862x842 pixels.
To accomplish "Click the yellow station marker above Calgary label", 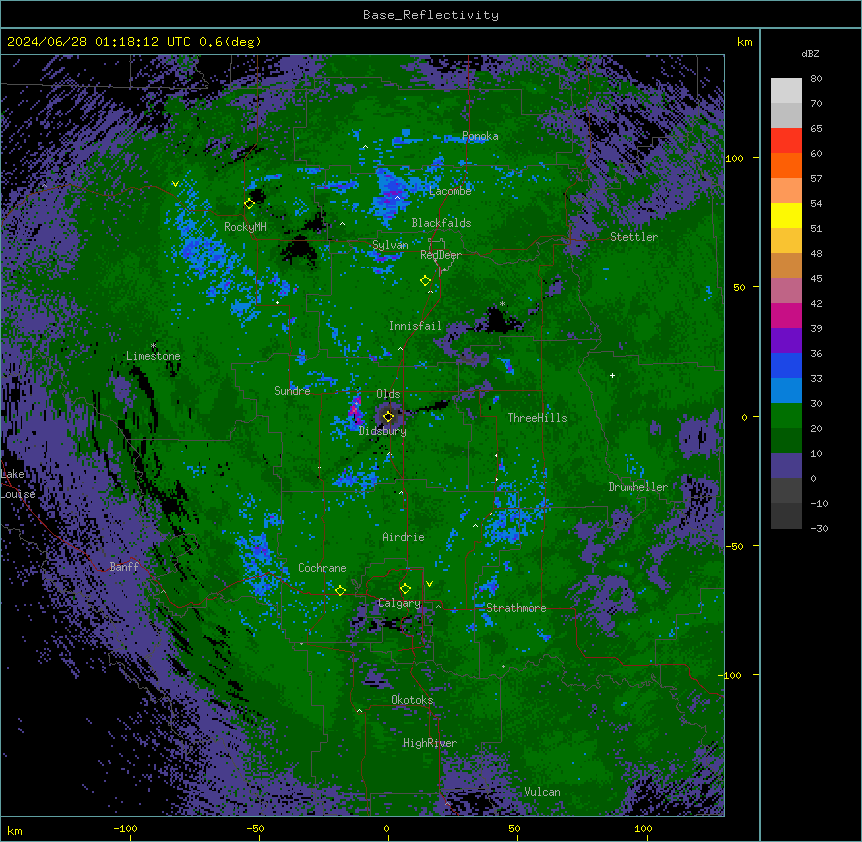I will [x=405, y=589].
